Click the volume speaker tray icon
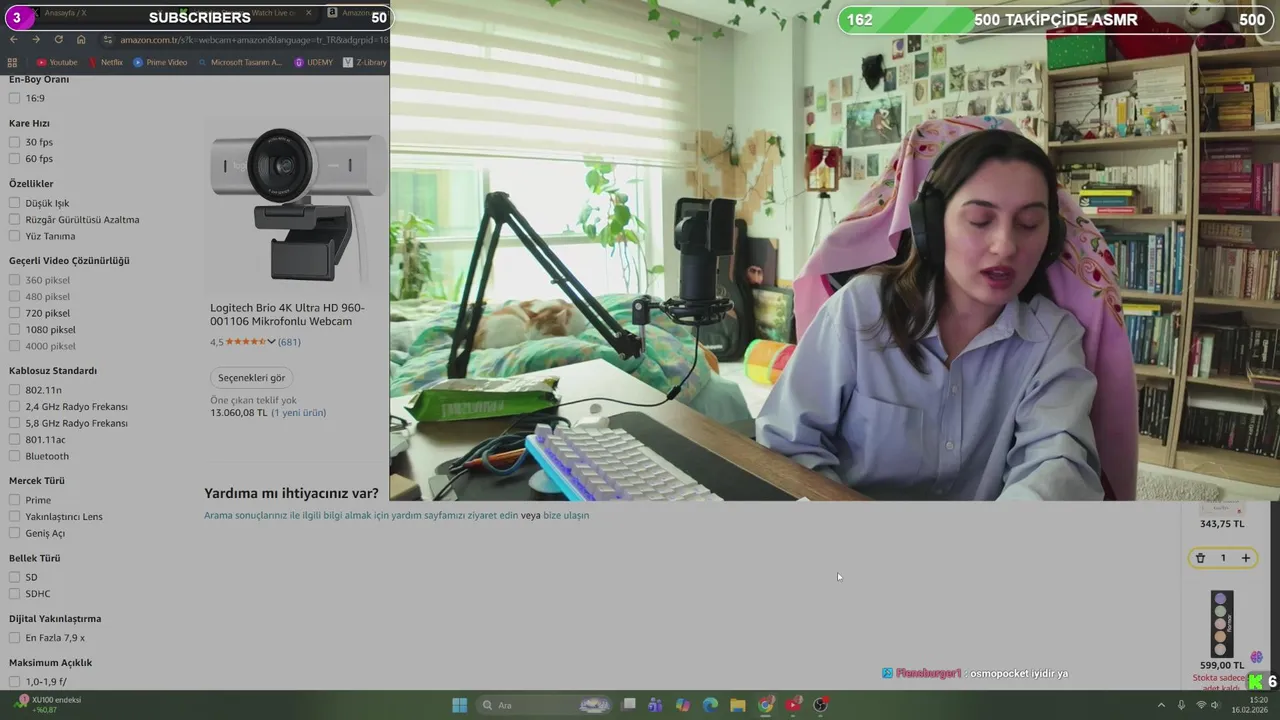1280x720 pixels. pyautogui.click(x=1216, y=705)
